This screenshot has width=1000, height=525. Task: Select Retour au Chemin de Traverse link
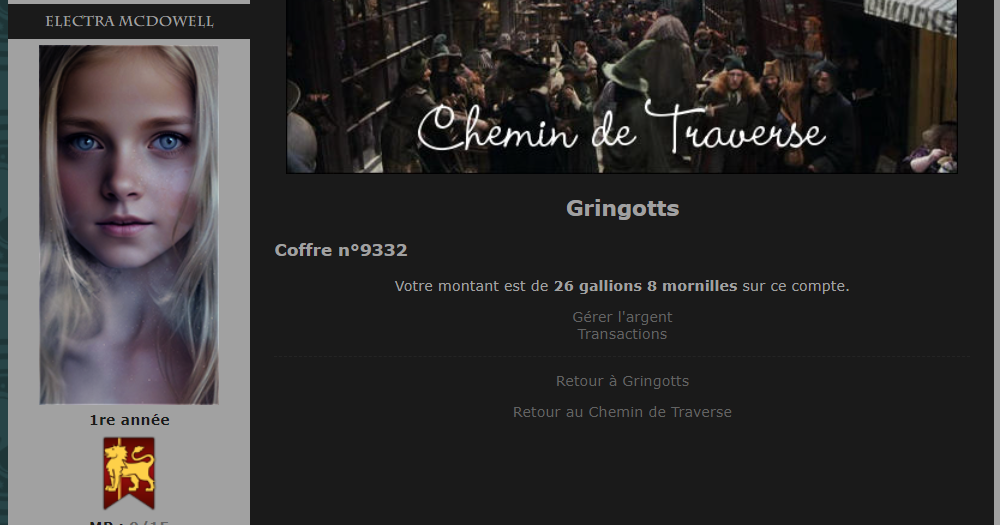click(622, 412)
